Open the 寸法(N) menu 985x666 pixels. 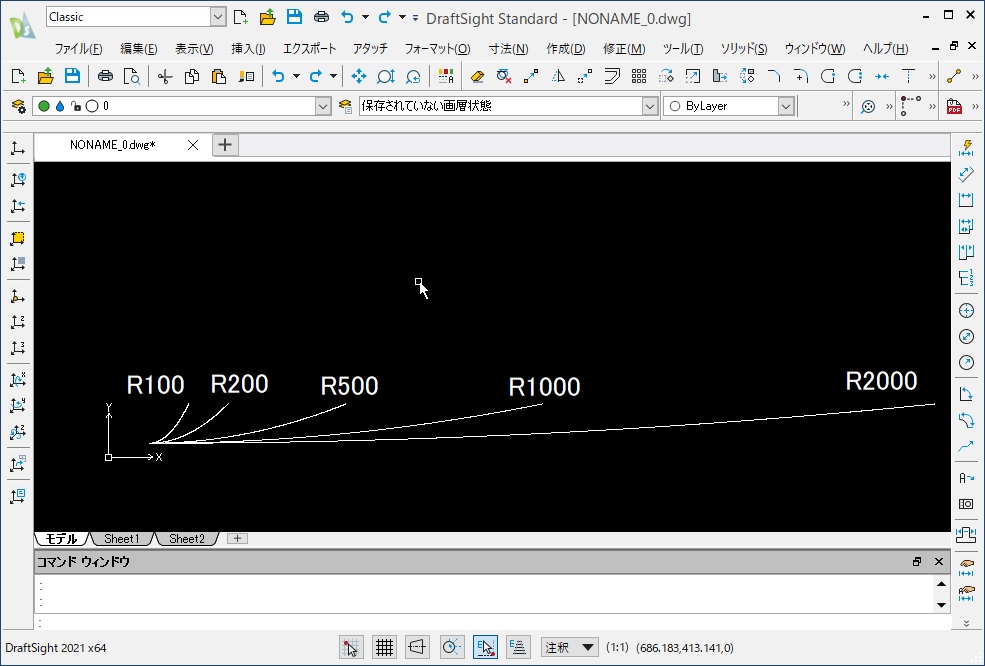508,48
